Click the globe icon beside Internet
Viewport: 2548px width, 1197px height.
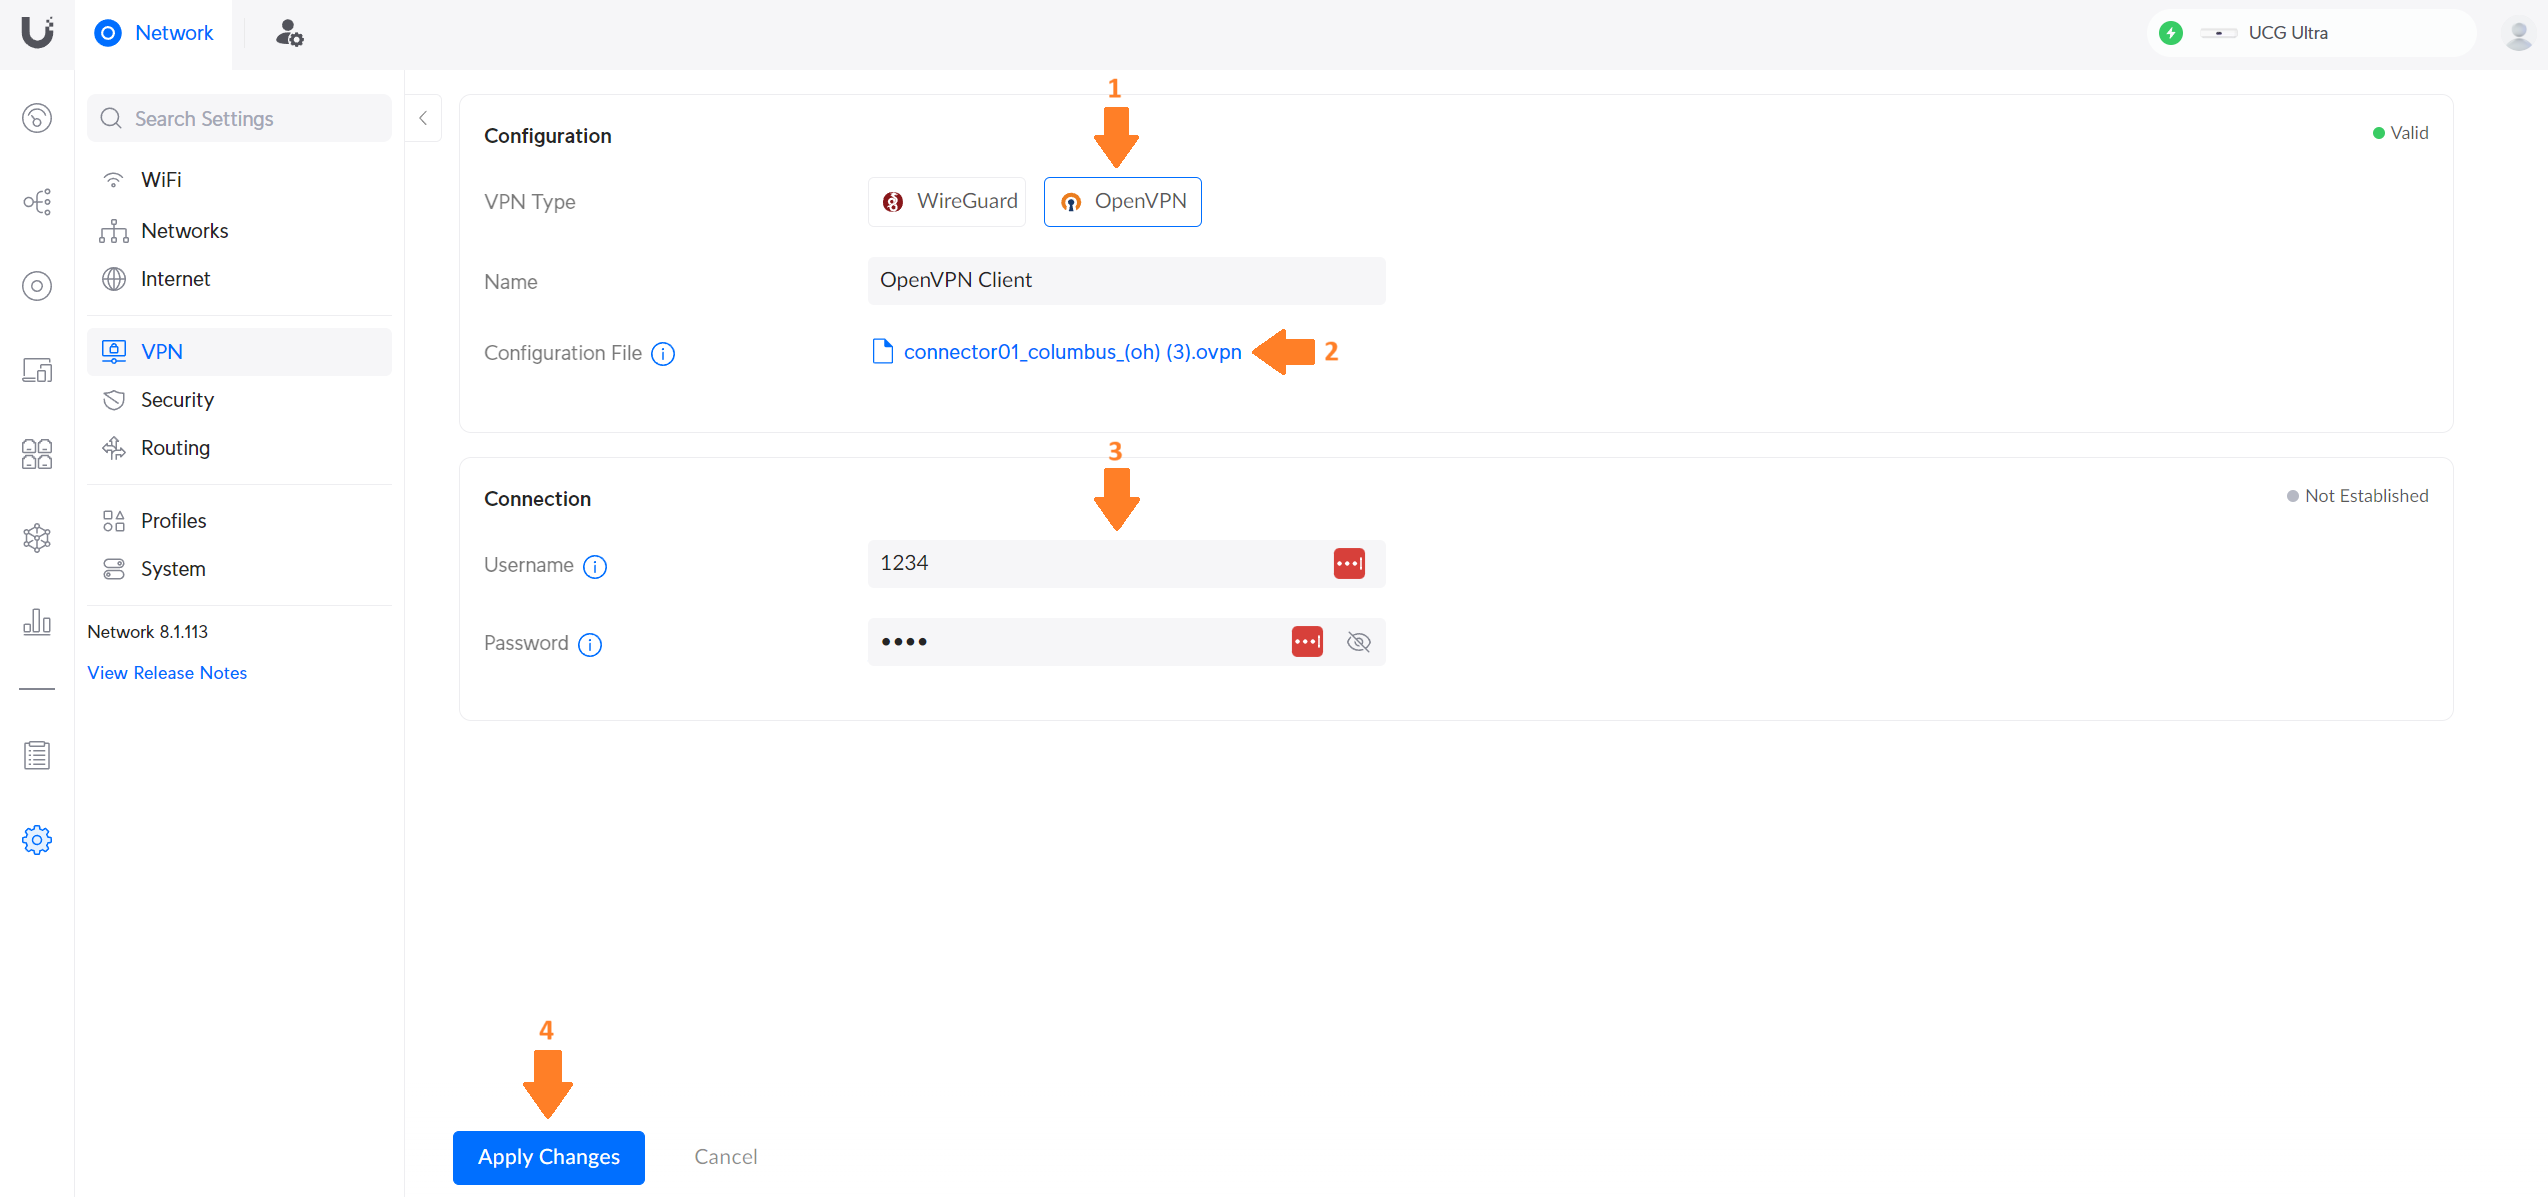point(114,279)
